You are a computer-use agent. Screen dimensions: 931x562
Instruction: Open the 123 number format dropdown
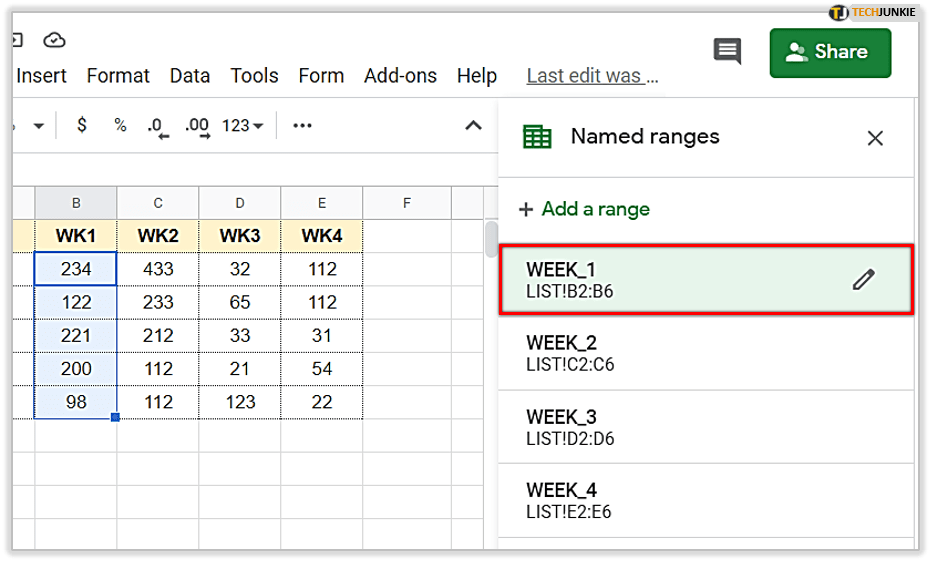click(x=243, y=126)
